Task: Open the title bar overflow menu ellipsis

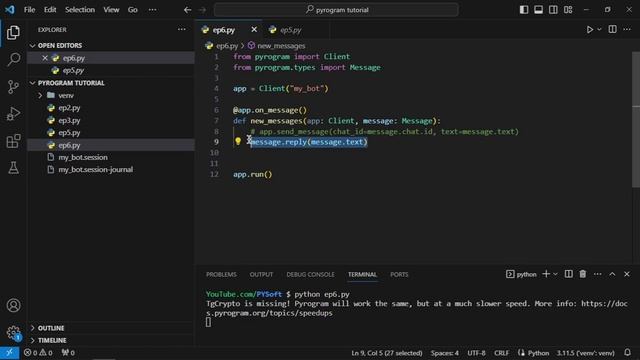Action: (152, 10)
